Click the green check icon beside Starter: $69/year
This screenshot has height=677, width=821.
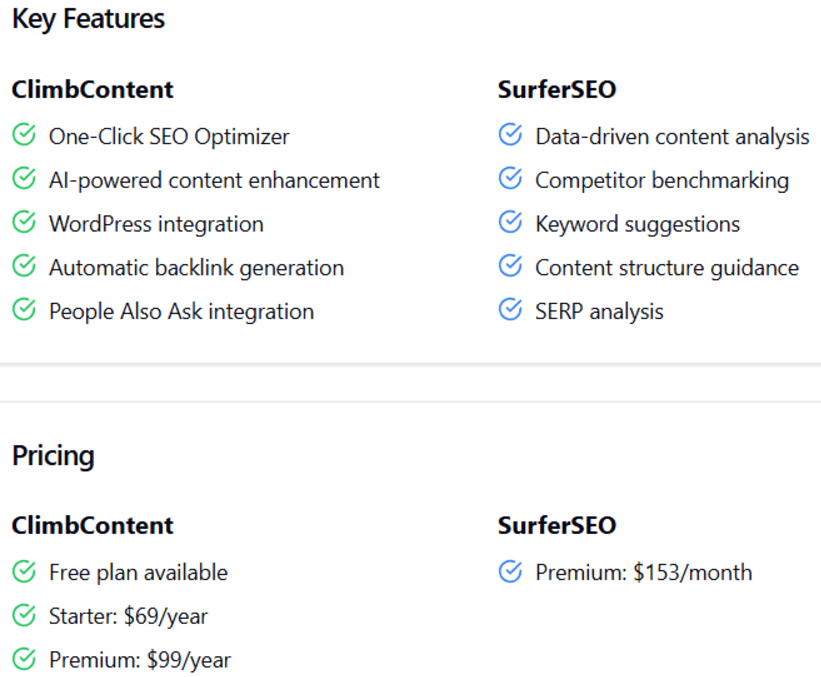click(x=24, y=616)
